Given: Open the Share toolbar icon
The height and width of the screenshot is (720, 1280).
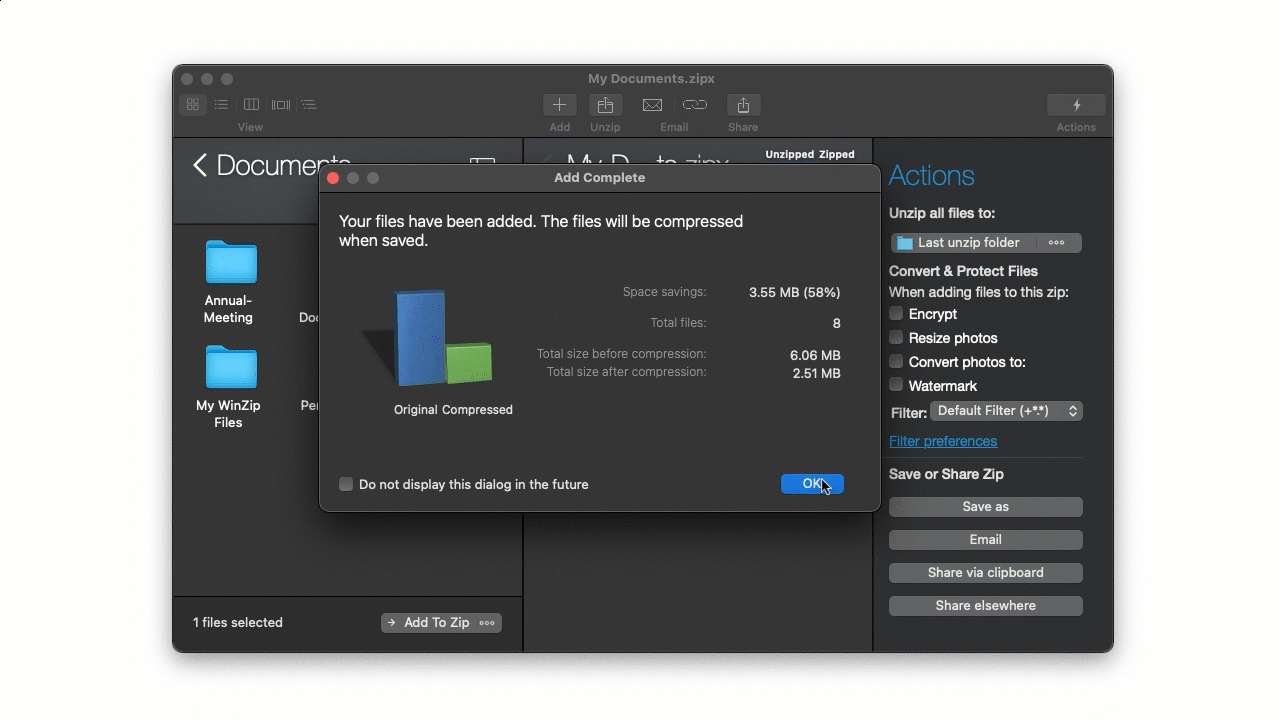Looking at the screenshot, I should click(743, 105).
